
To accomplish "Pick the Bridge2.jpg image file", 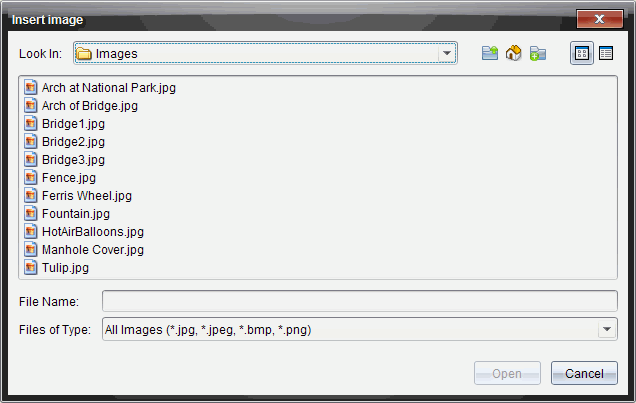I will [x=73, y=142].
